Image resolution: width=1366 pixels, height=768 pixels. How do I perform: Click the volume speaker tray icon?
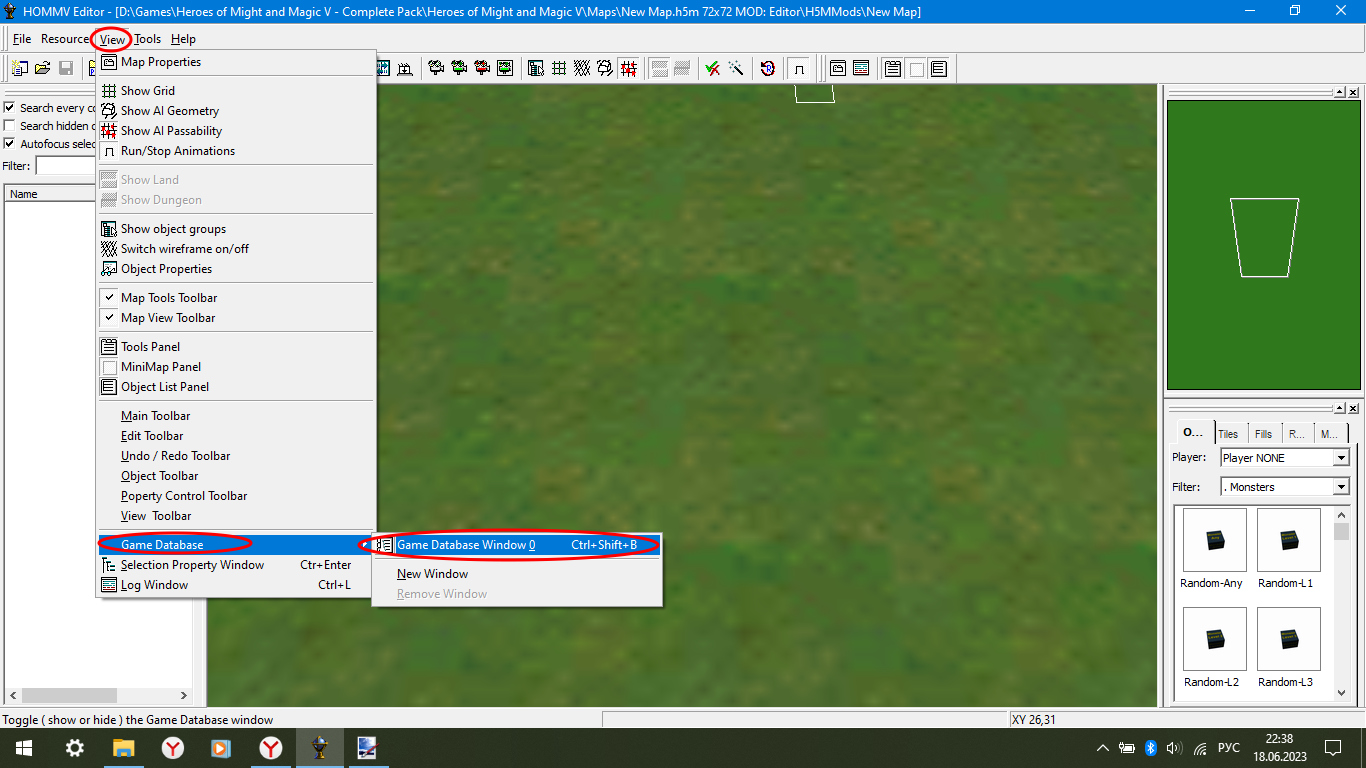[1174, 748]
